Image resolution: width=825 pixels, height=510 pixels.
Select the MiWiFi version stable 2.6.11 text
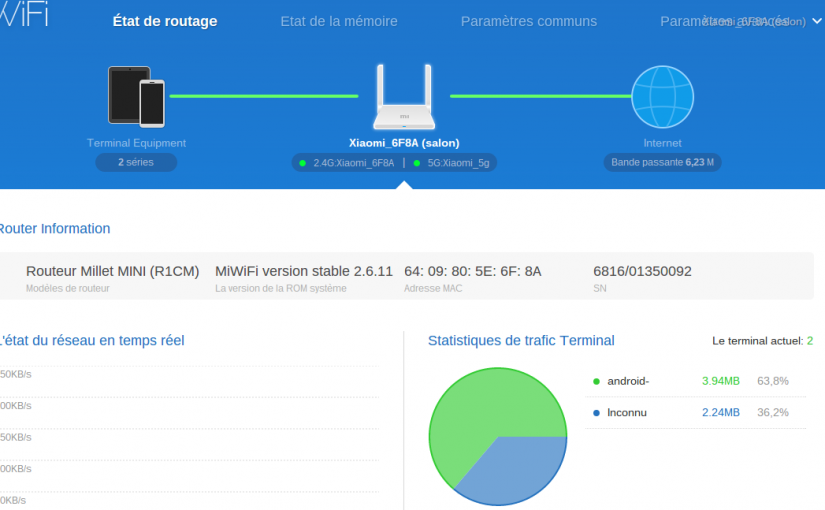coord(304,271)
